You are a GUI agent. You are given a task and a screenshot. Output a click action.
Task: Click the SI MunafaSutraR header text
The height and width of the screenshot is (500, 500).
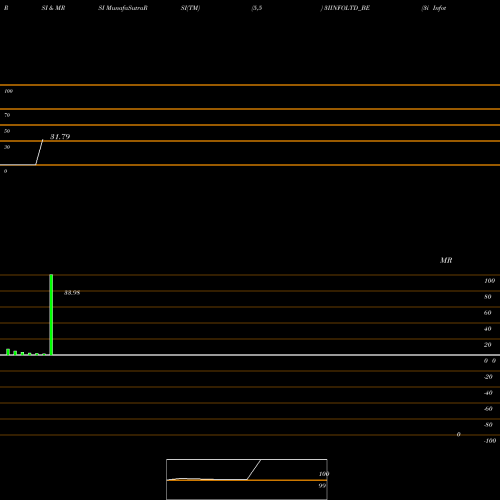(123, 8)
